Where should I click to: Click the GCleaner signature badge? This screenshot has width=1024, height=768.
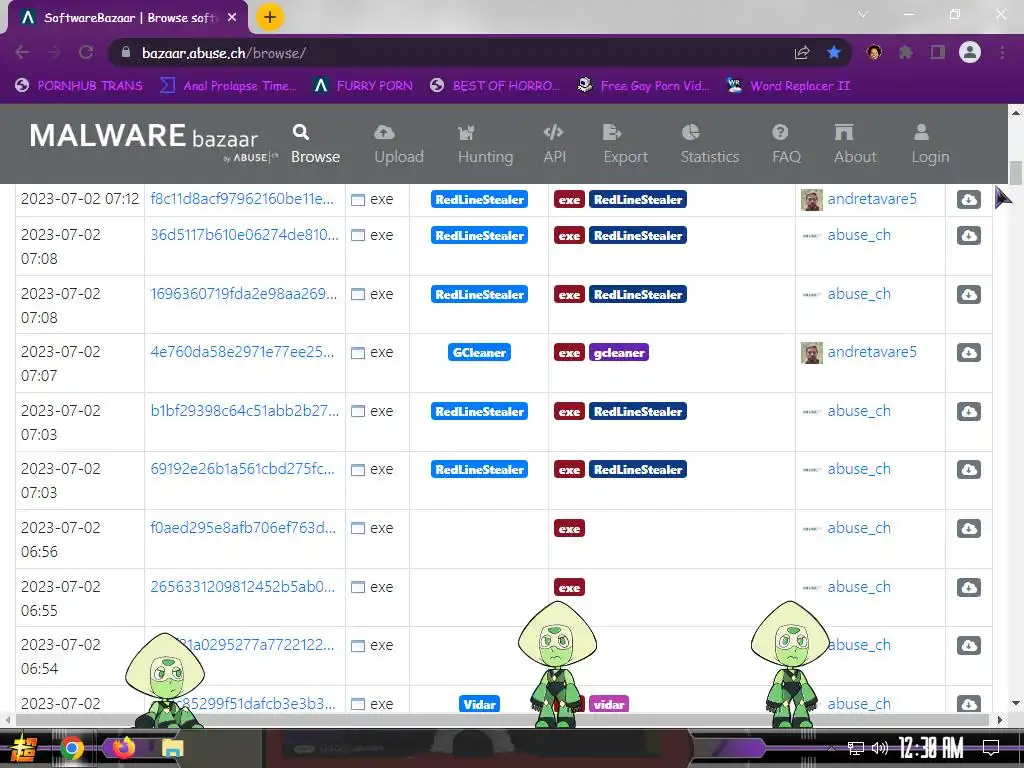pyautogui.click(x=479, y=353)
